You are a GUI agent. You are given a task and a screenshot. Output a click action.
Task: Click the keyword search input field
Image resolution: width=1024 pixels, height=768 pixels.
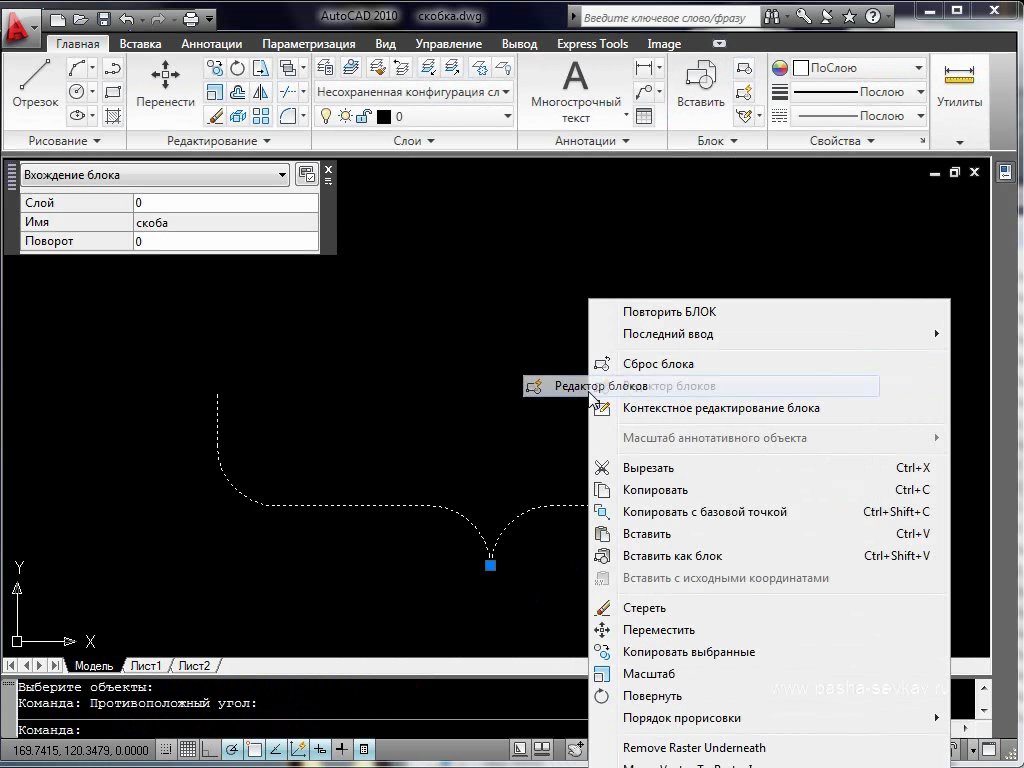coord(665,17)
